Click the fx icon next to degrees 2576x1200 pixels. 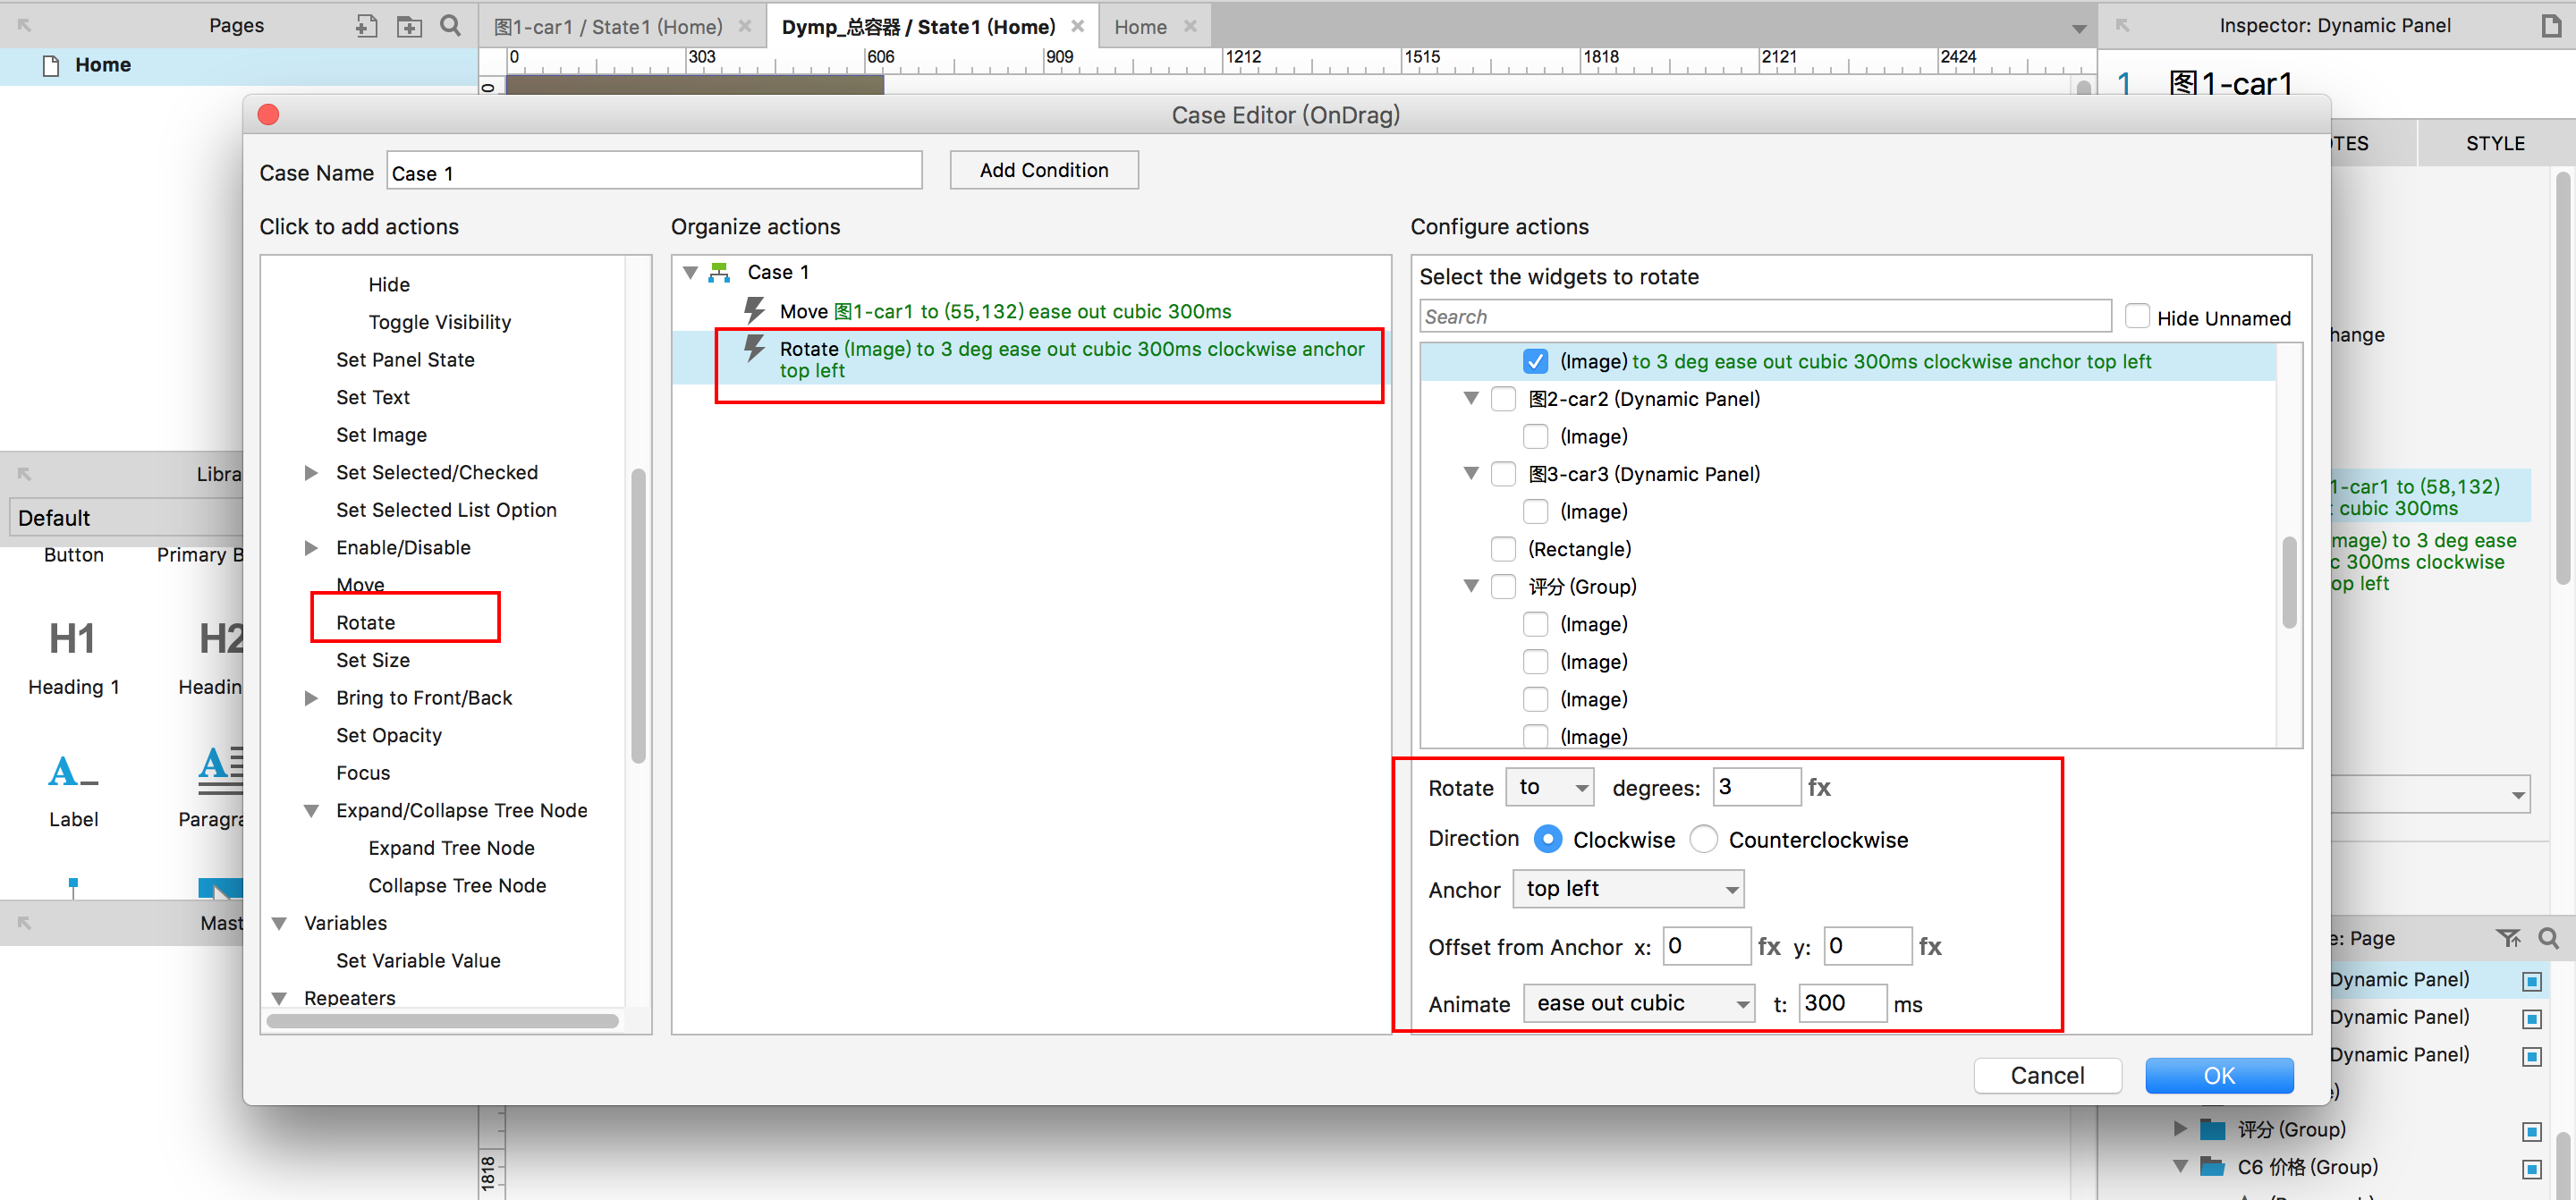pos(1819,788)
